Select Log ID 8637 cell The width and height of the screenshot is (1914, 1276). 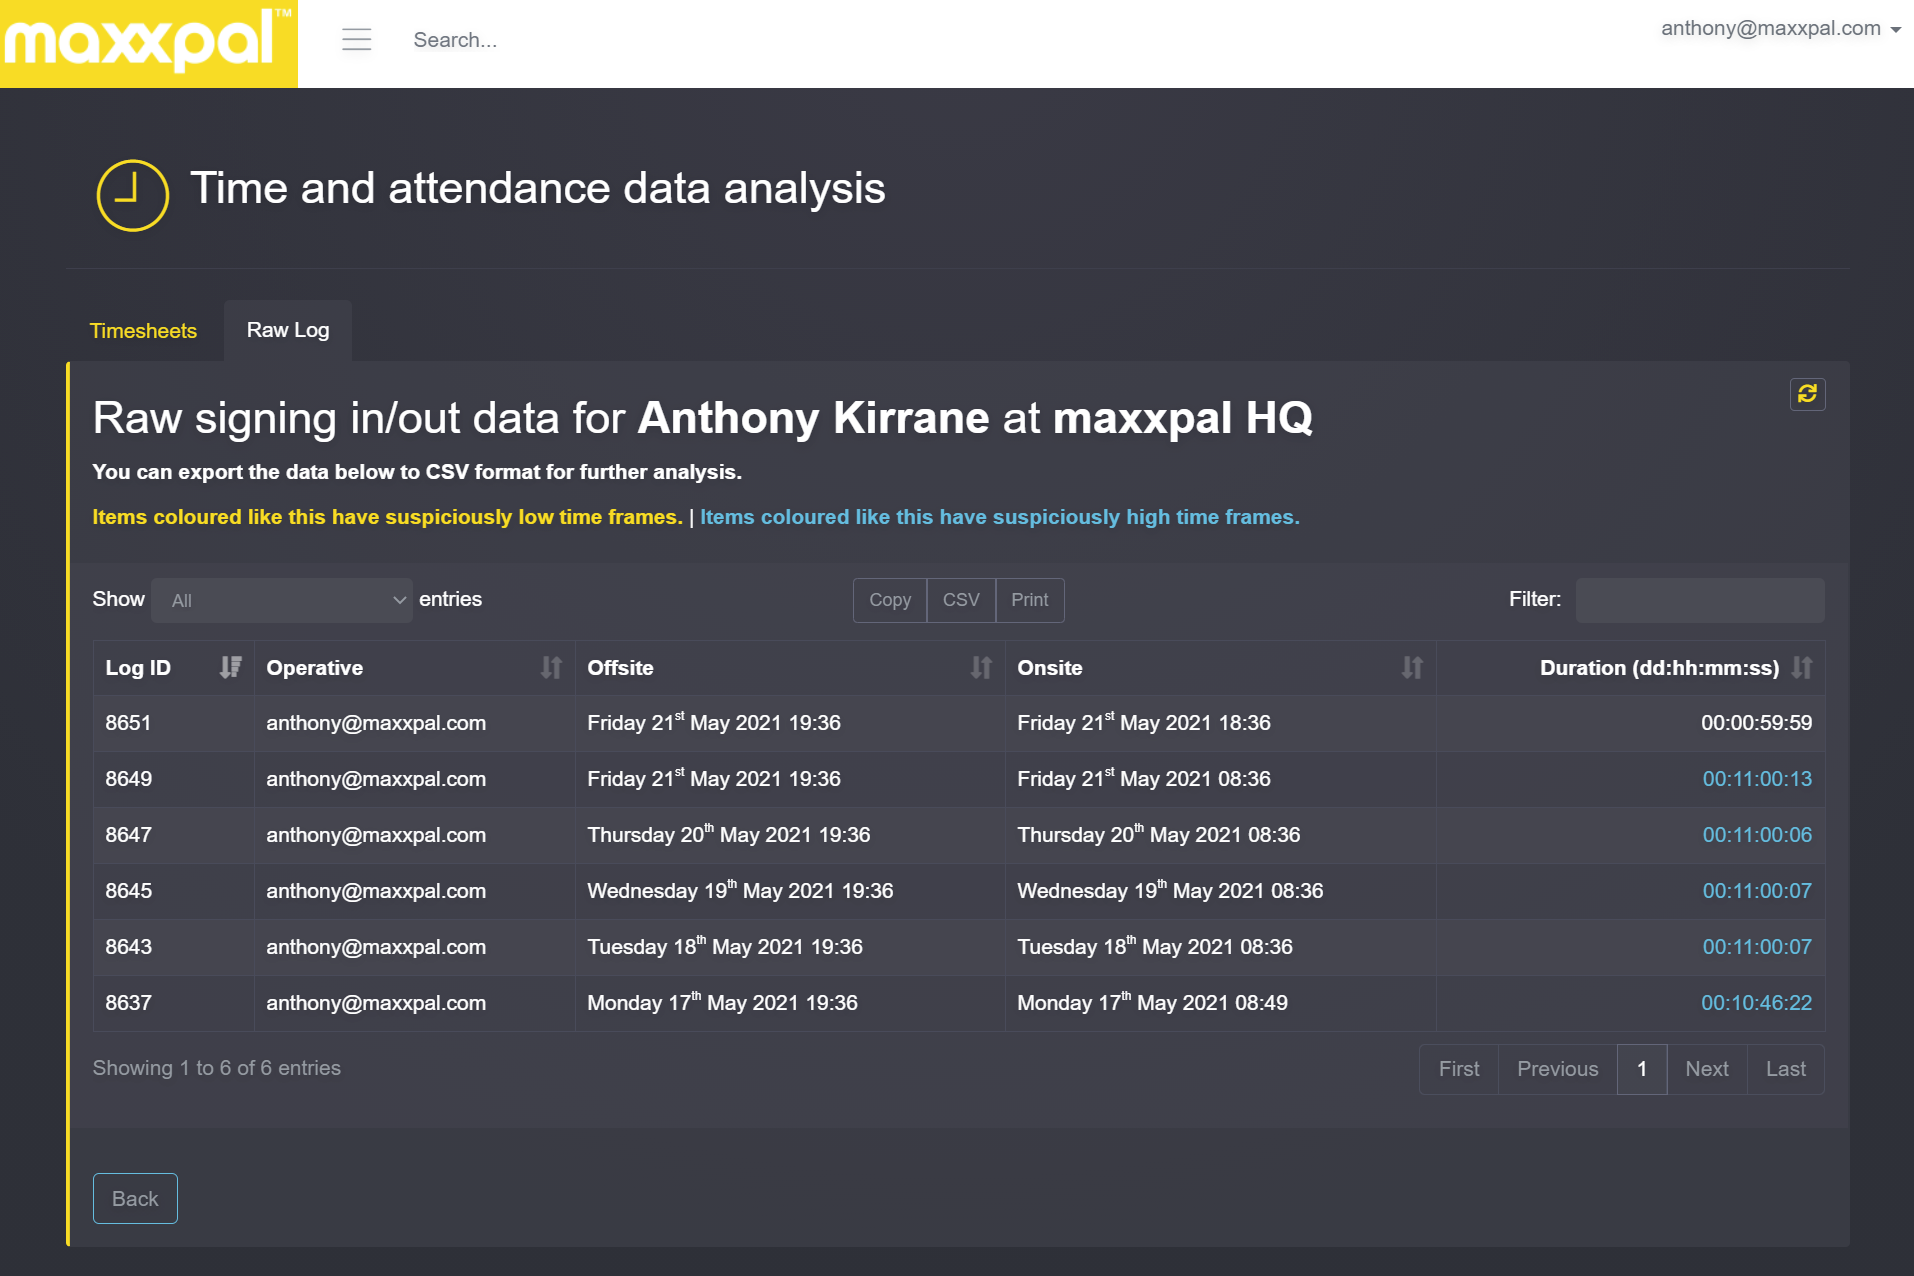tap(174, 1003)
